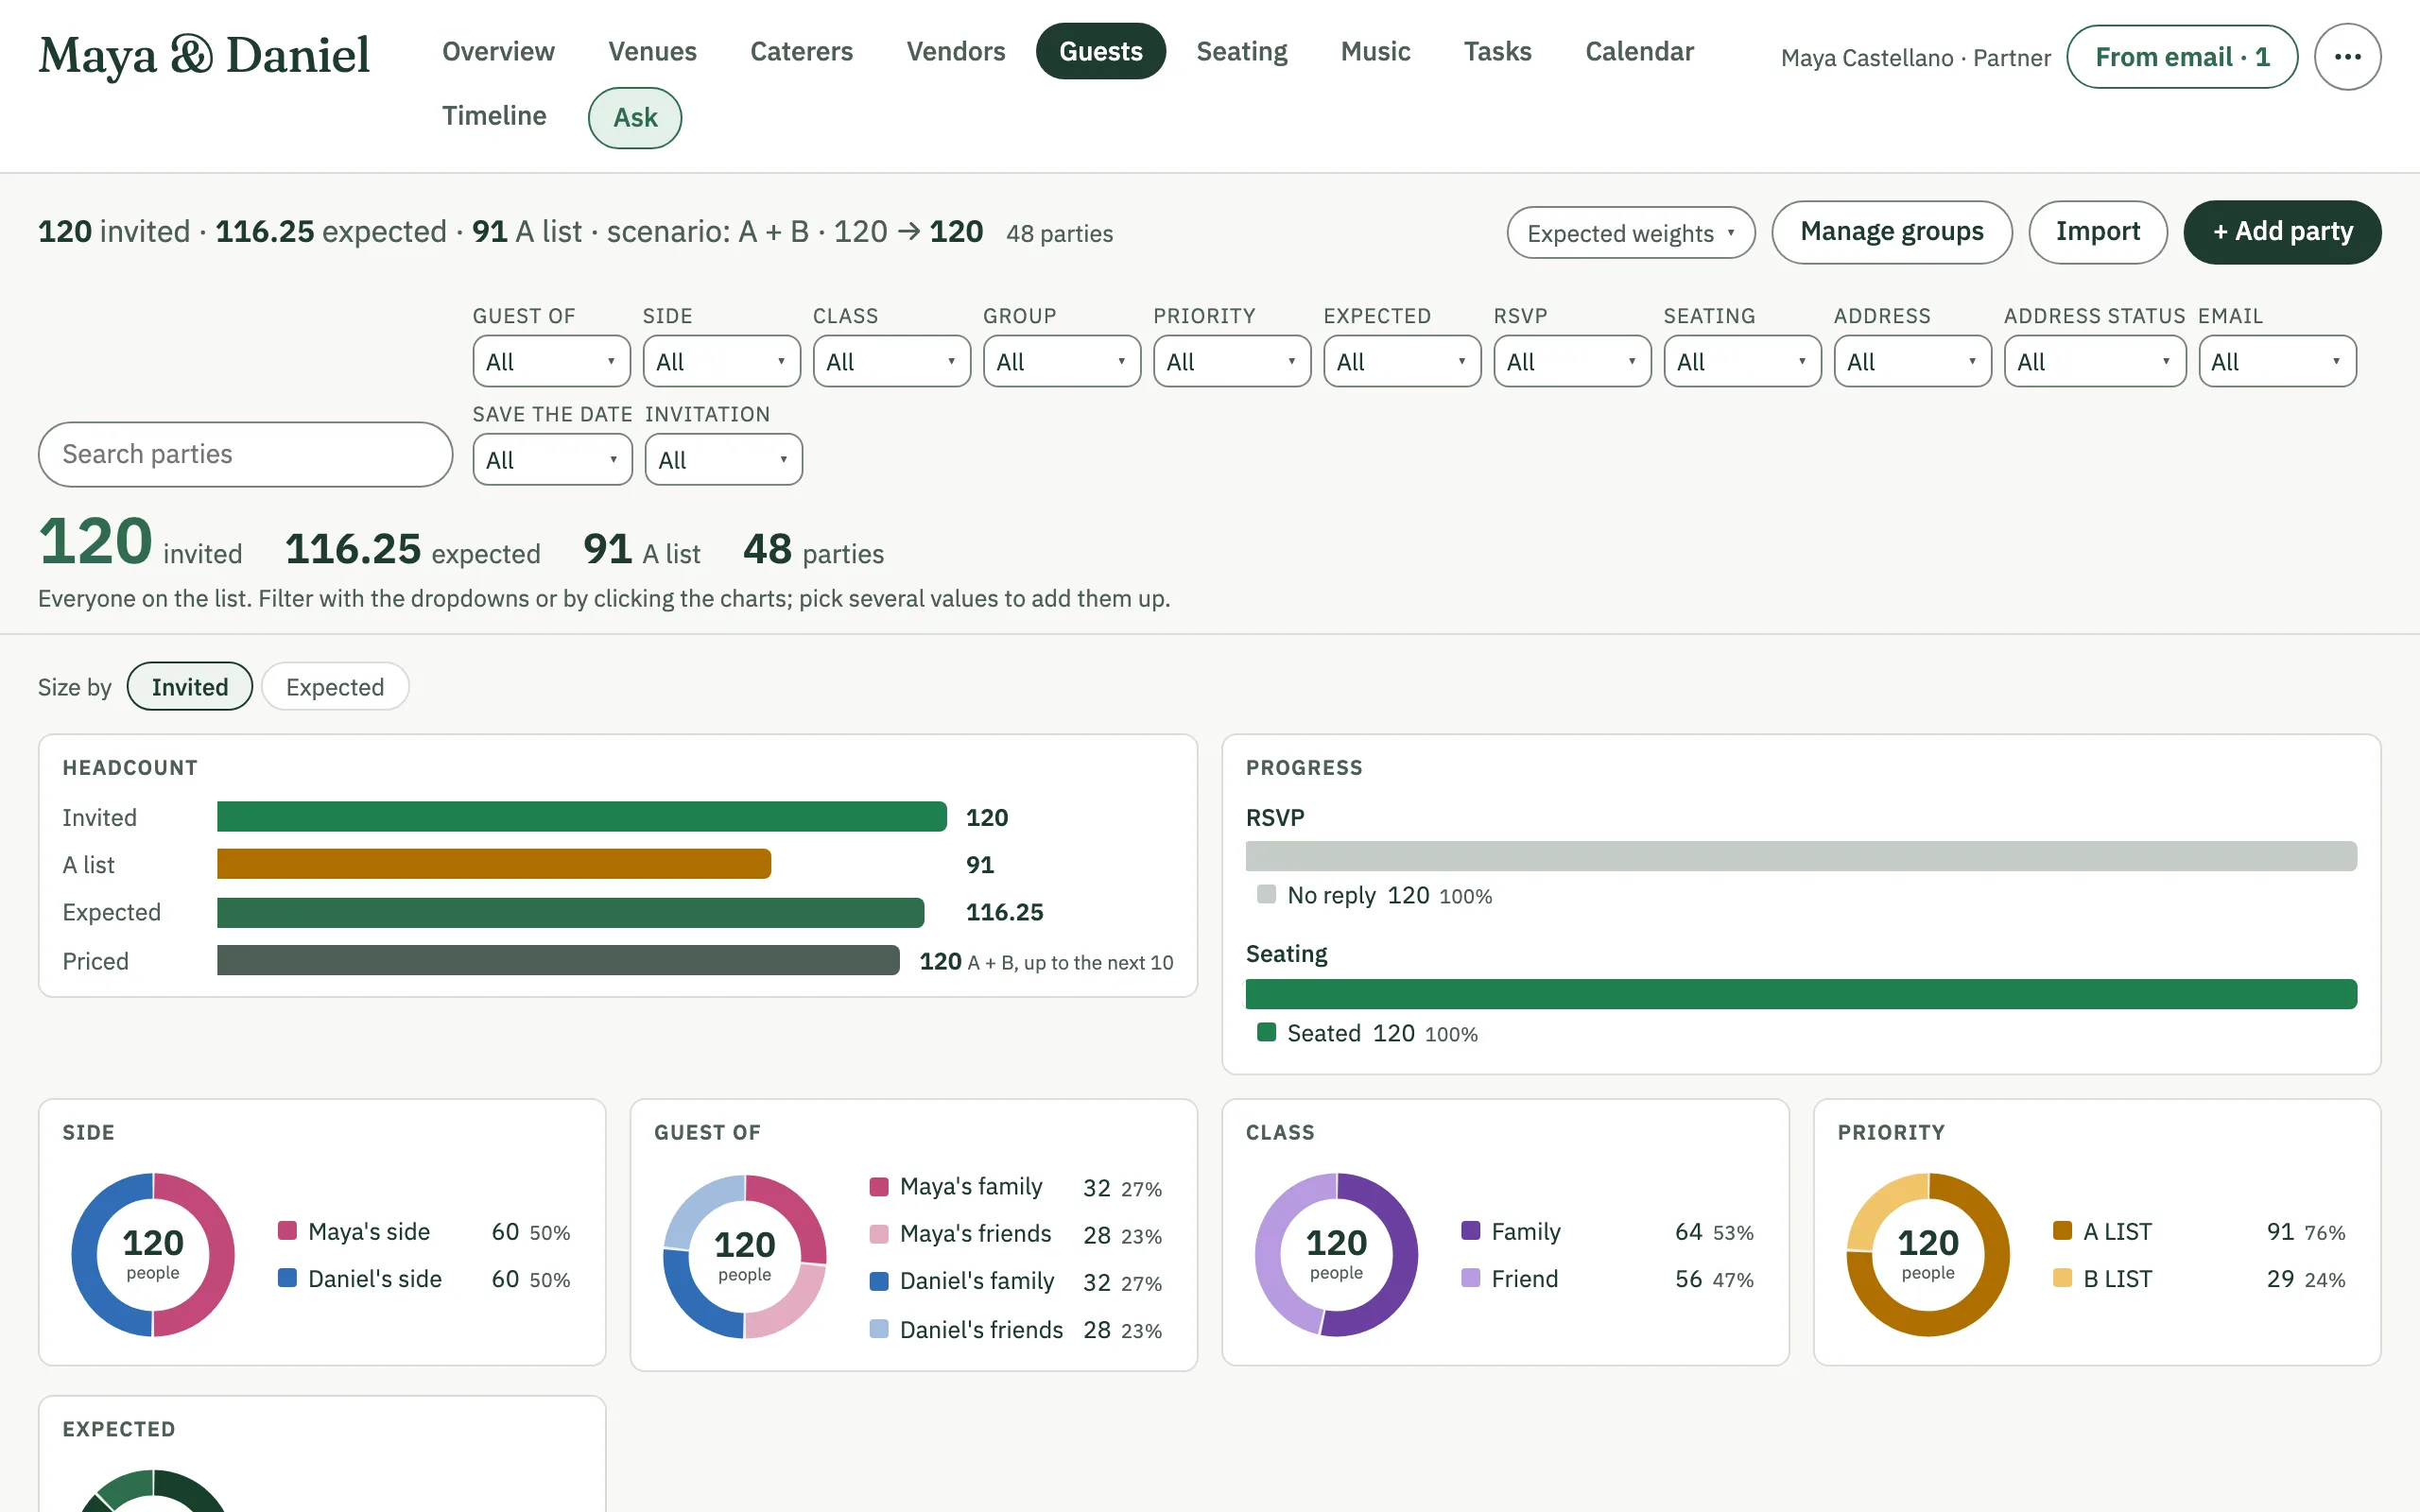Expand the RSVP filter dropdown

point(1572,361)
